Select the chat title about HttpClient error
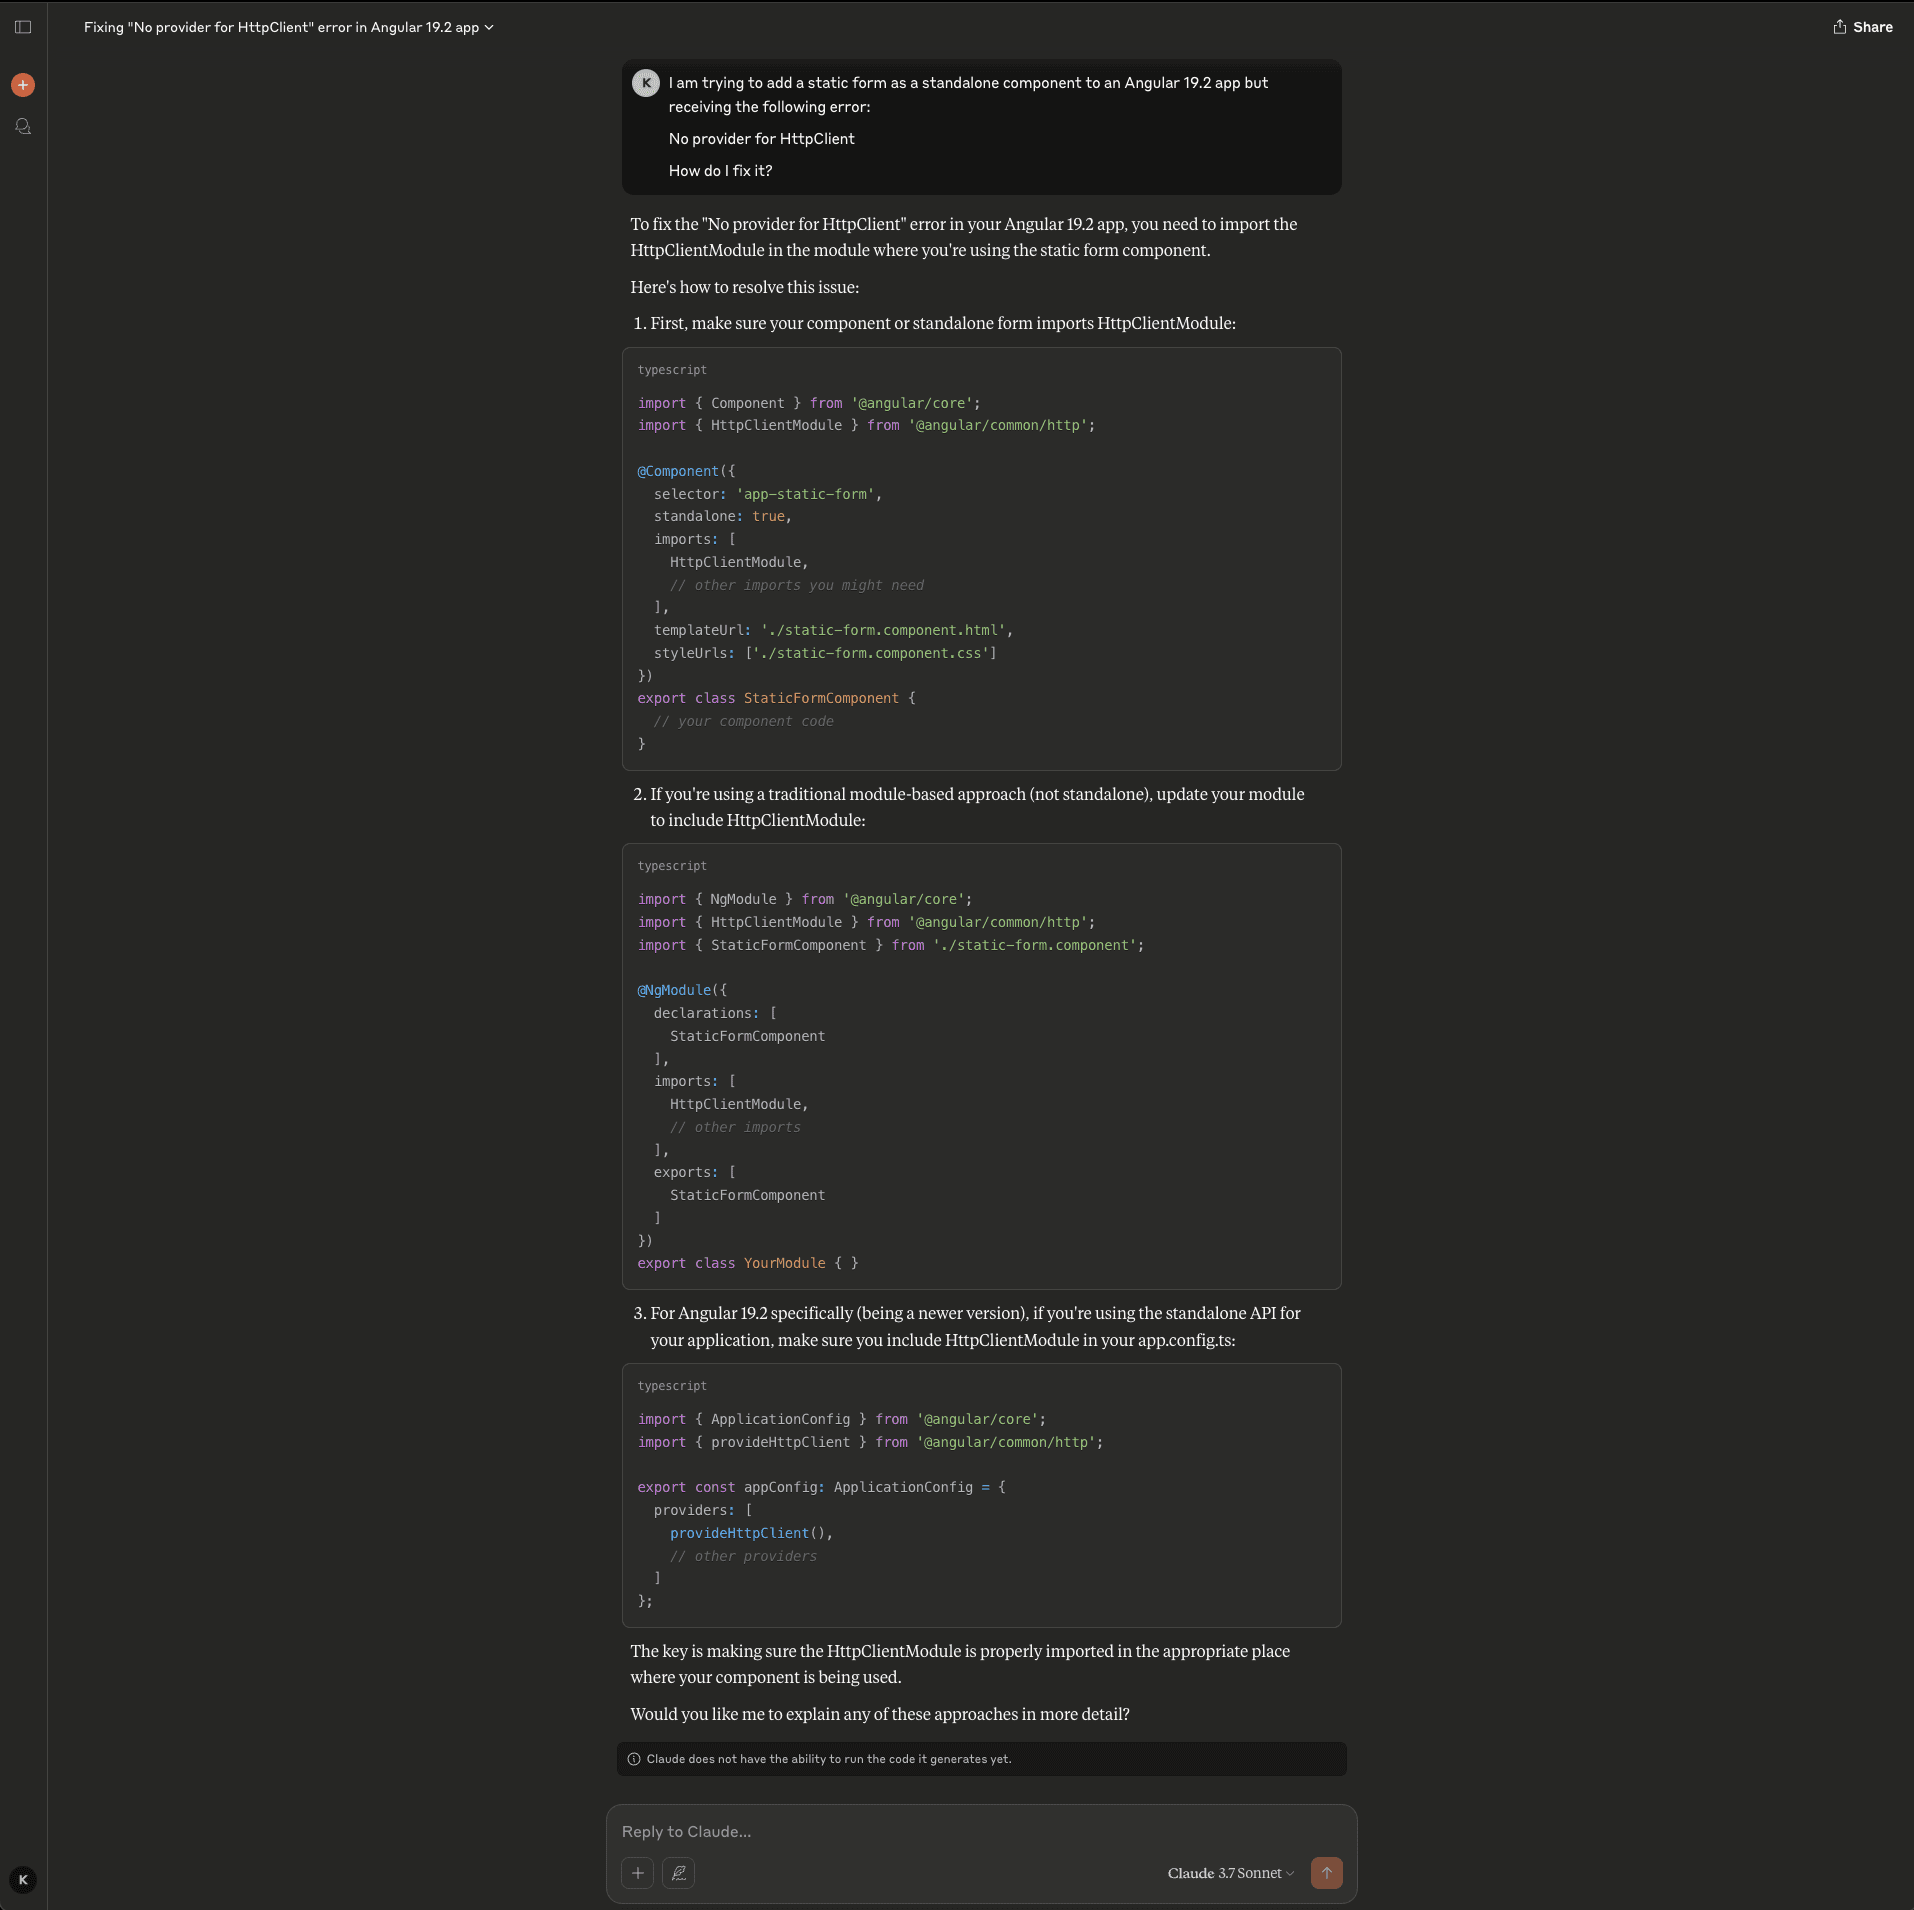Image resolution: width=1914 pixels, height=1910 pixels. [x=281, y=27]
